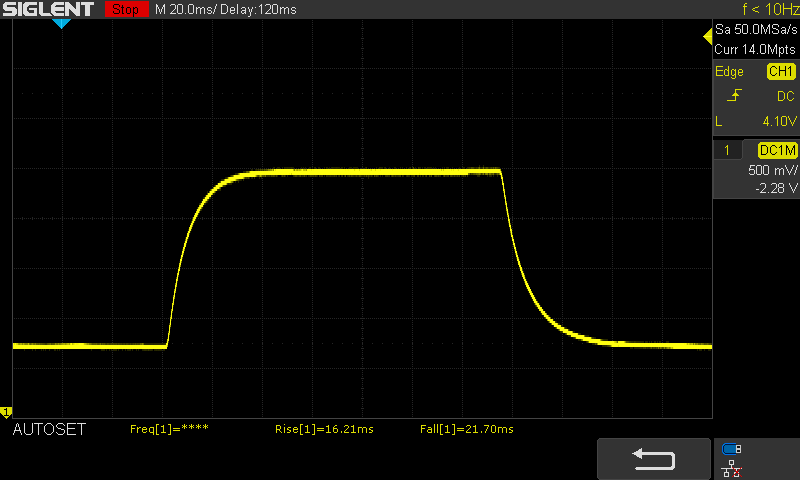Screen dimensions: 800x480
Task: Click the channel 1 ground reference marker
Action: [6, 412]
